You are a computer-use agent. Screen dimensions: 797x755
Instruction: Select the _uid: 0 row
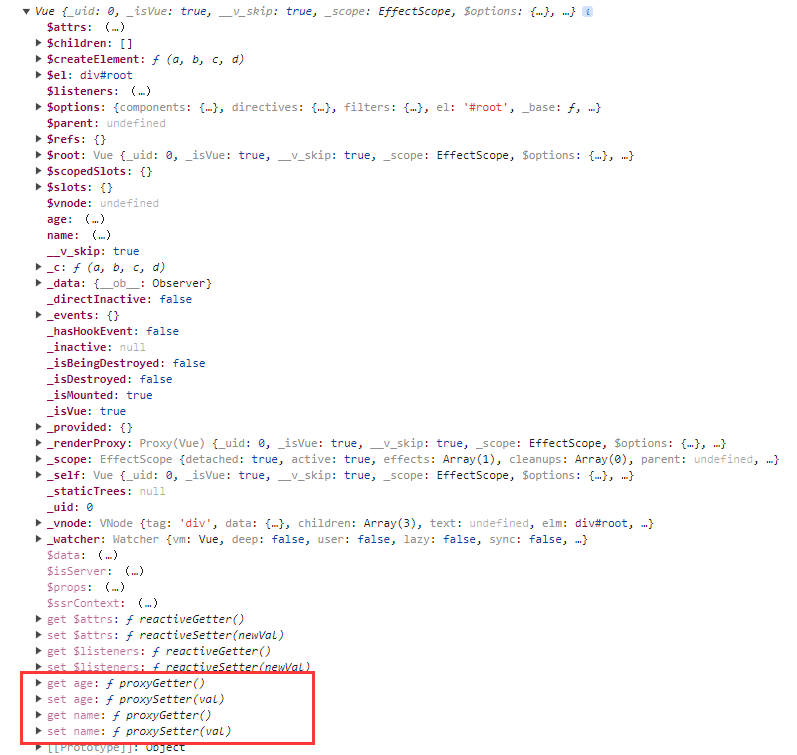click(70, 507)
